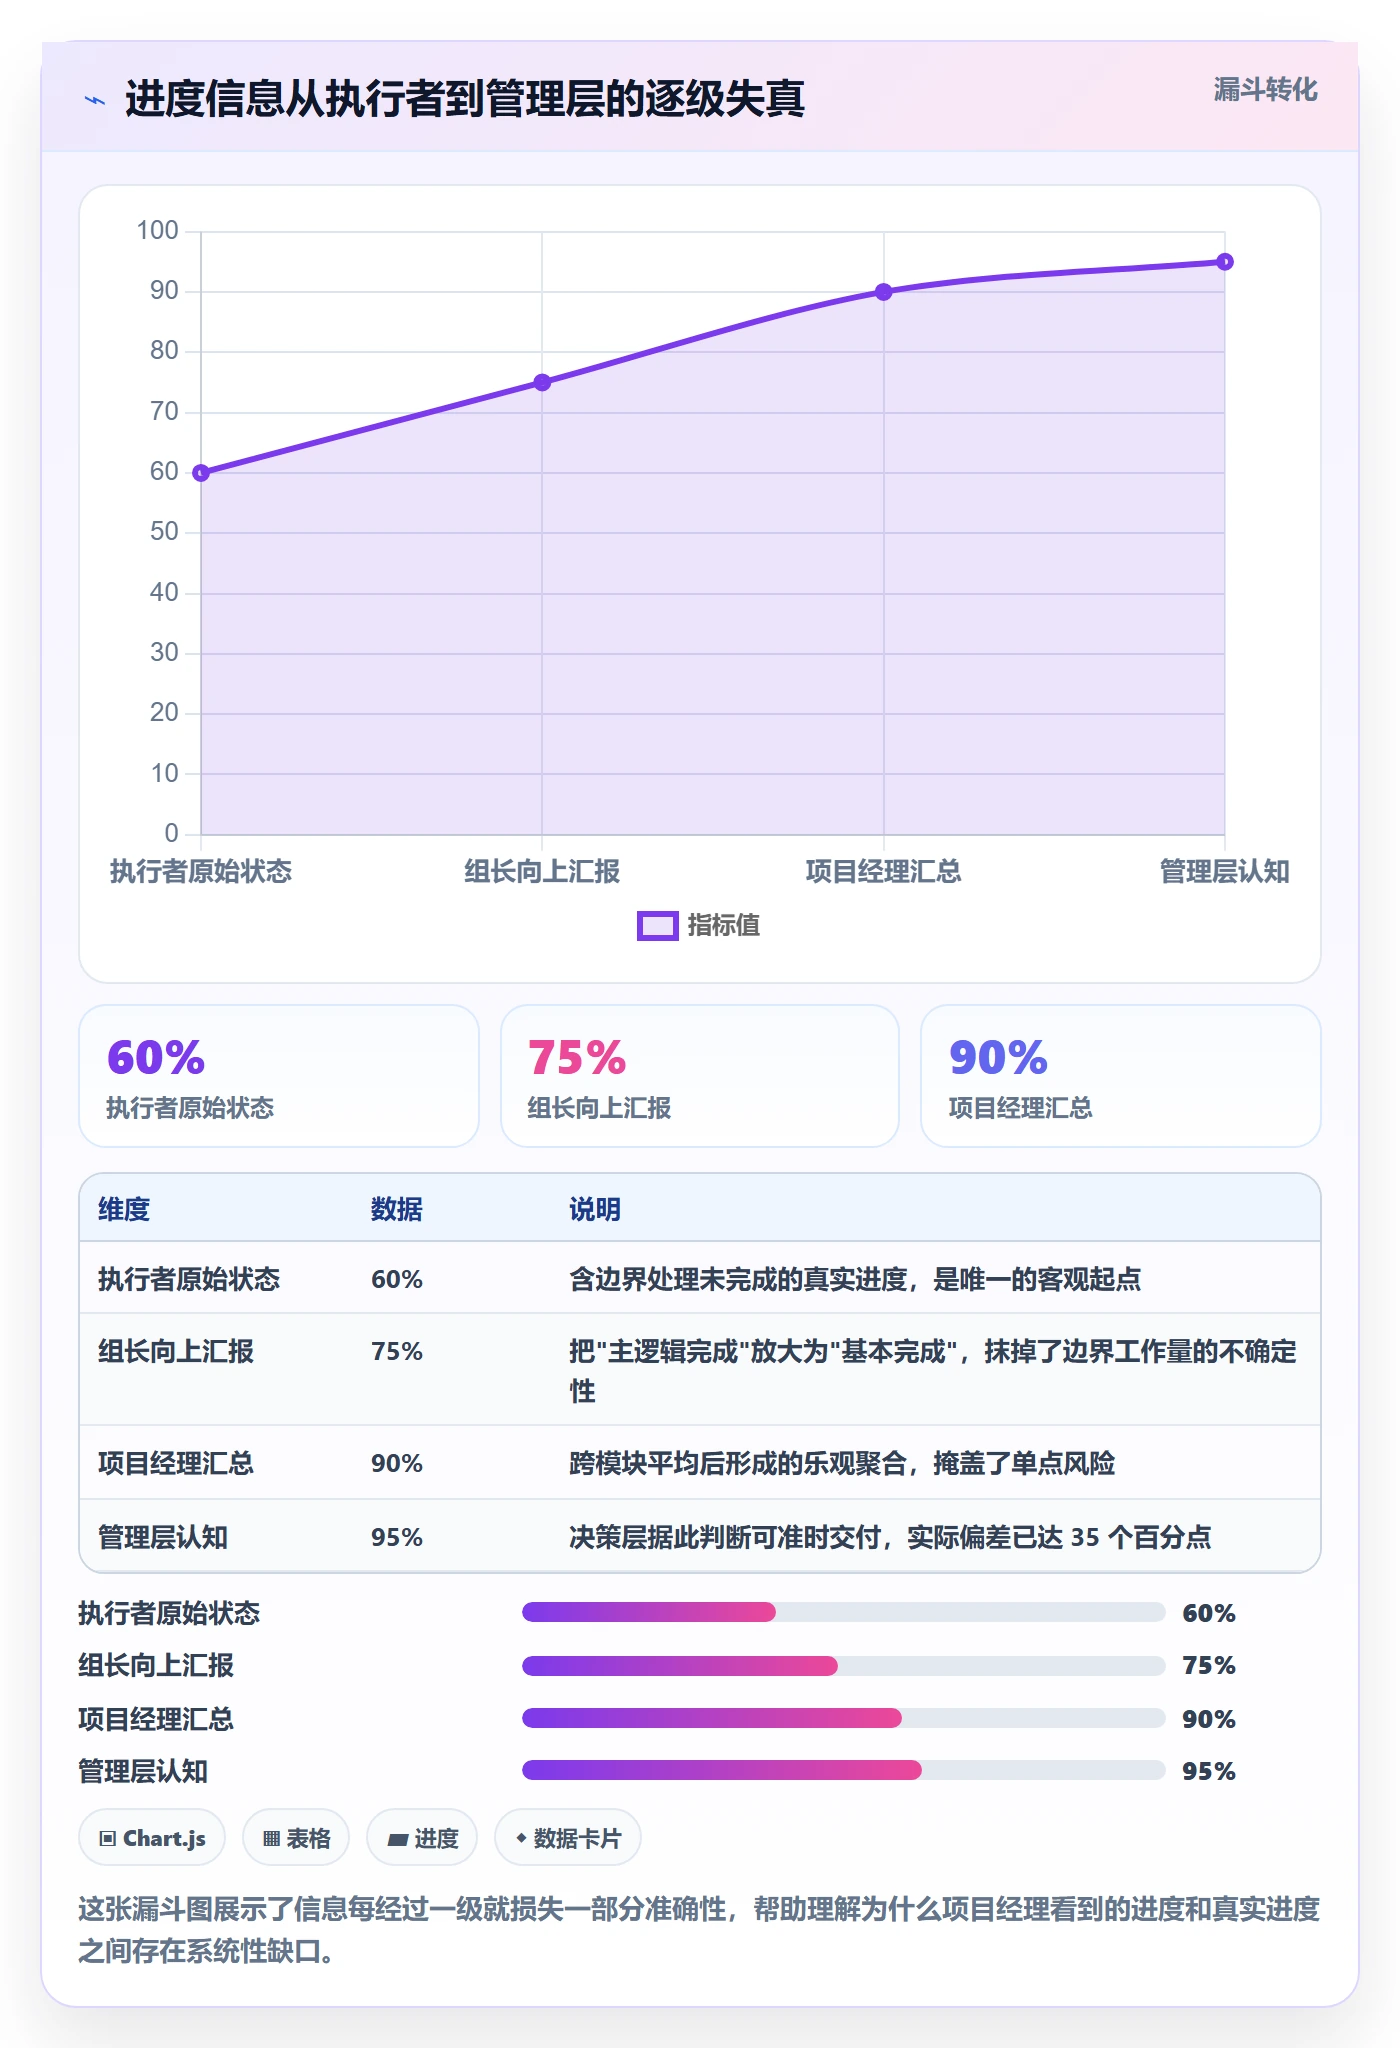
Task: Click the 执行者原始状态 60% progress bar
Action: [843, 1612]
